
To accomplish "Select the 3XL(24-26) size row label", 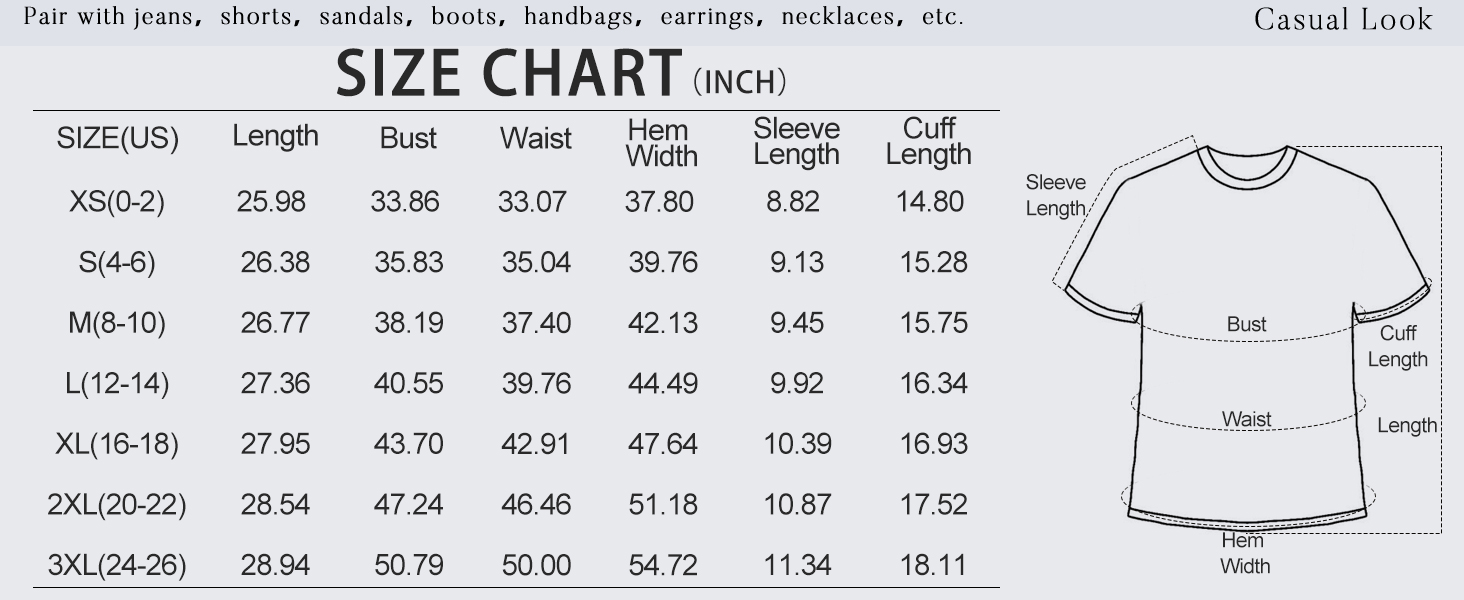I will [116, 566].
